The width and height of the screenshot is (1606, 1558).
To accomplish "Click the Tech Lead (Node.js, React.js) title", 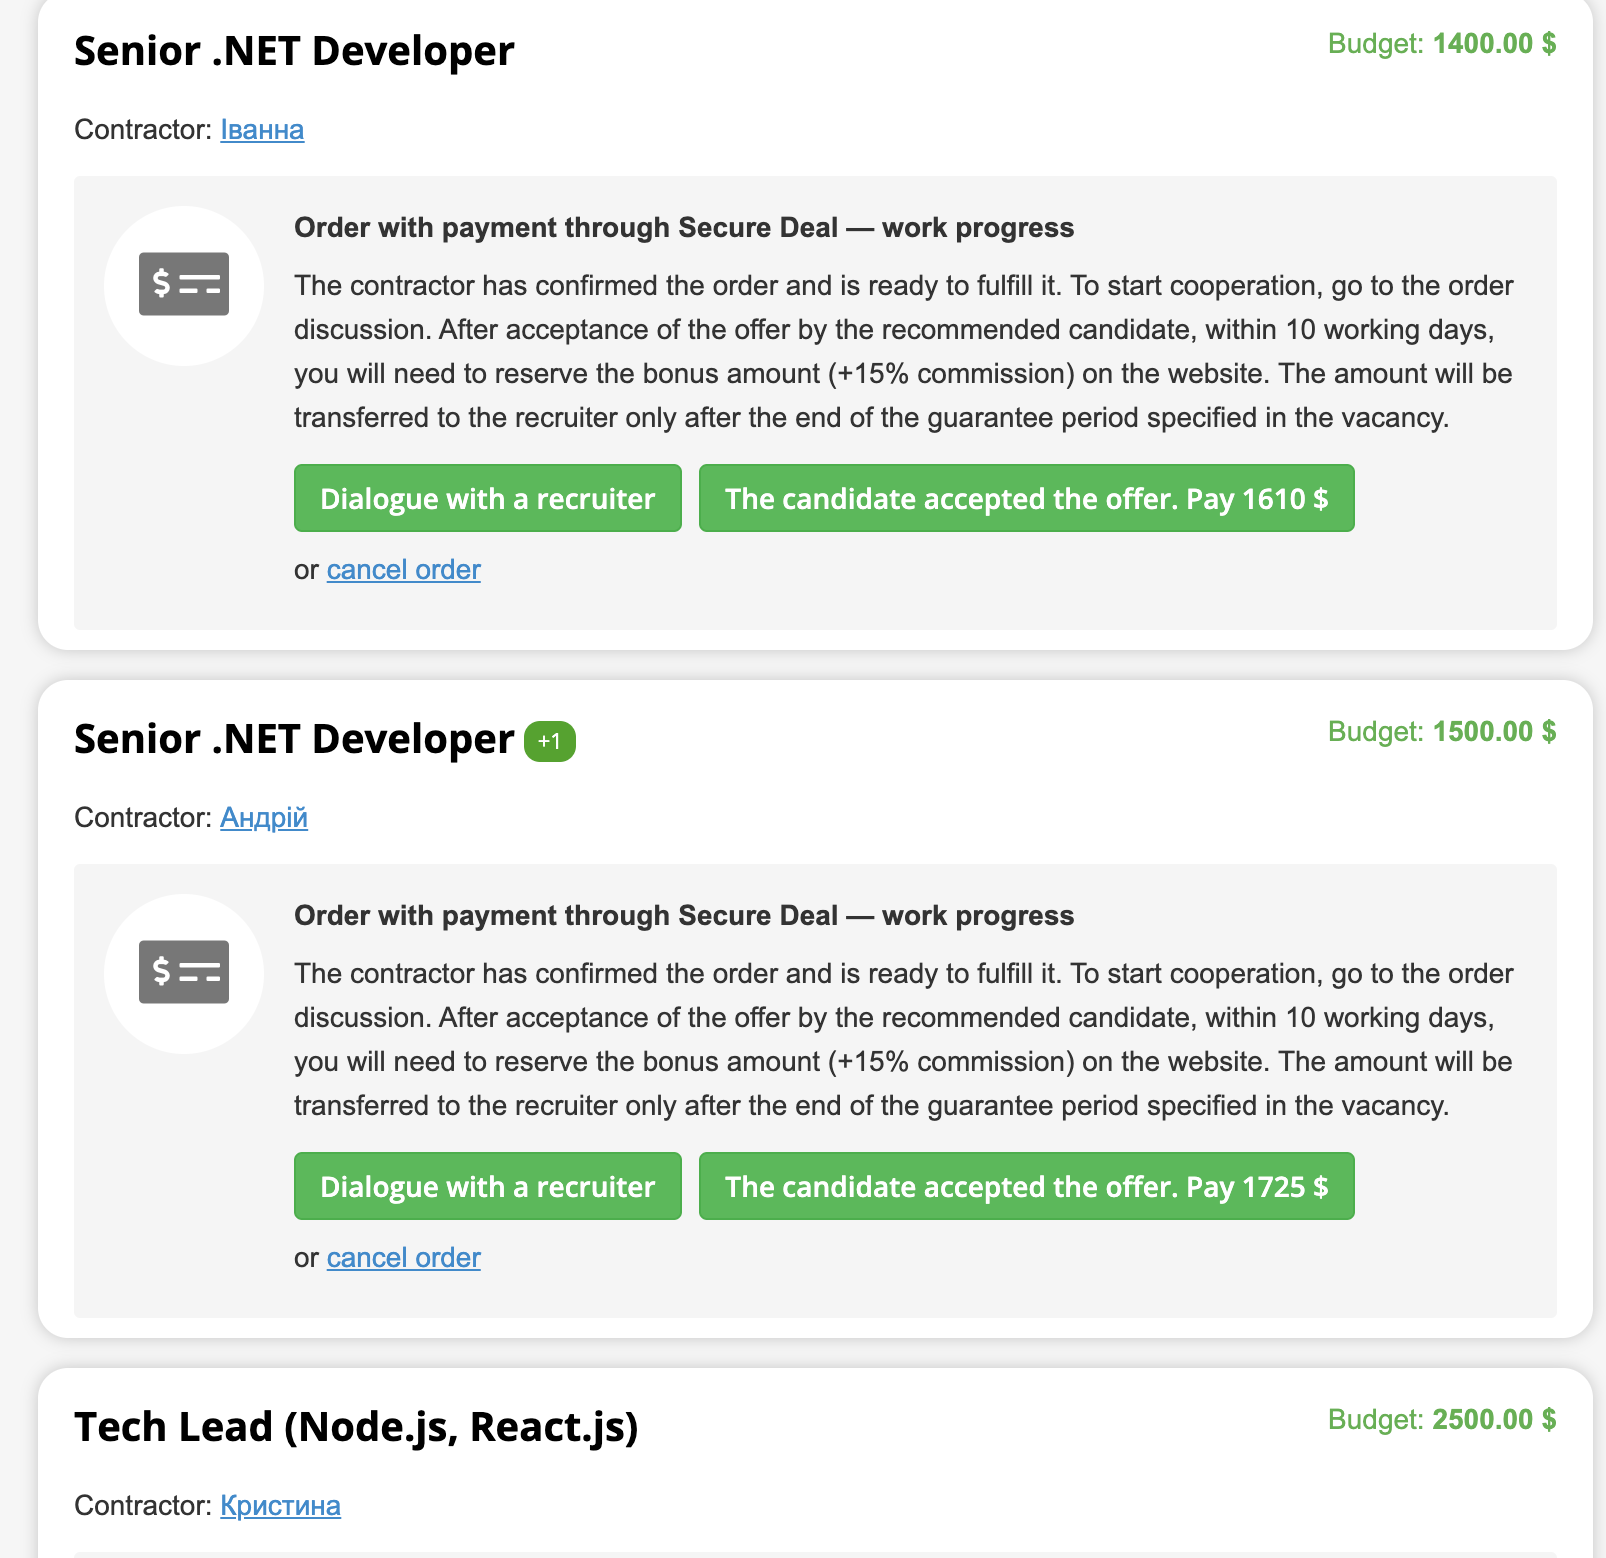I will click(x=356, y=1427).
